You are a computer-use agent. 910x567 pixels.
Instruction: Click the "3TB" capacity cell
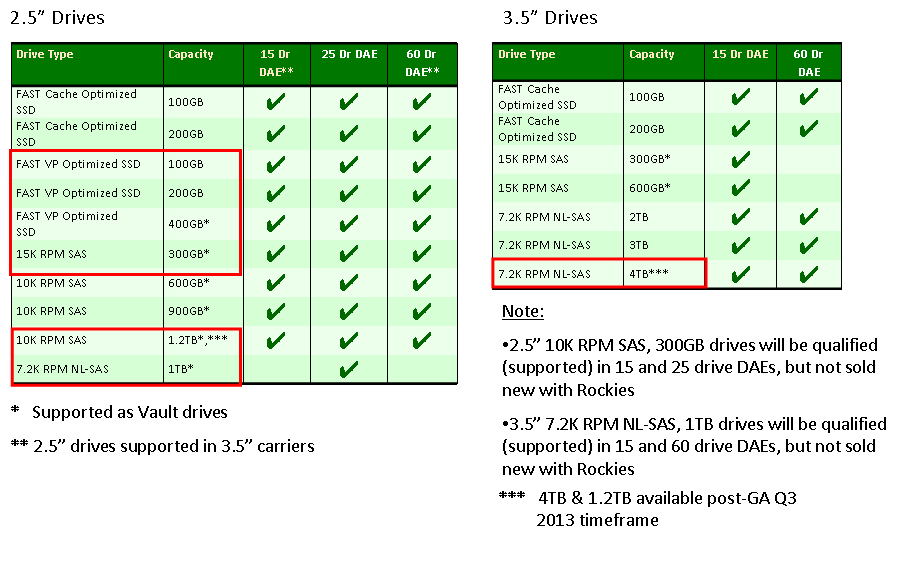coord(639,245)
